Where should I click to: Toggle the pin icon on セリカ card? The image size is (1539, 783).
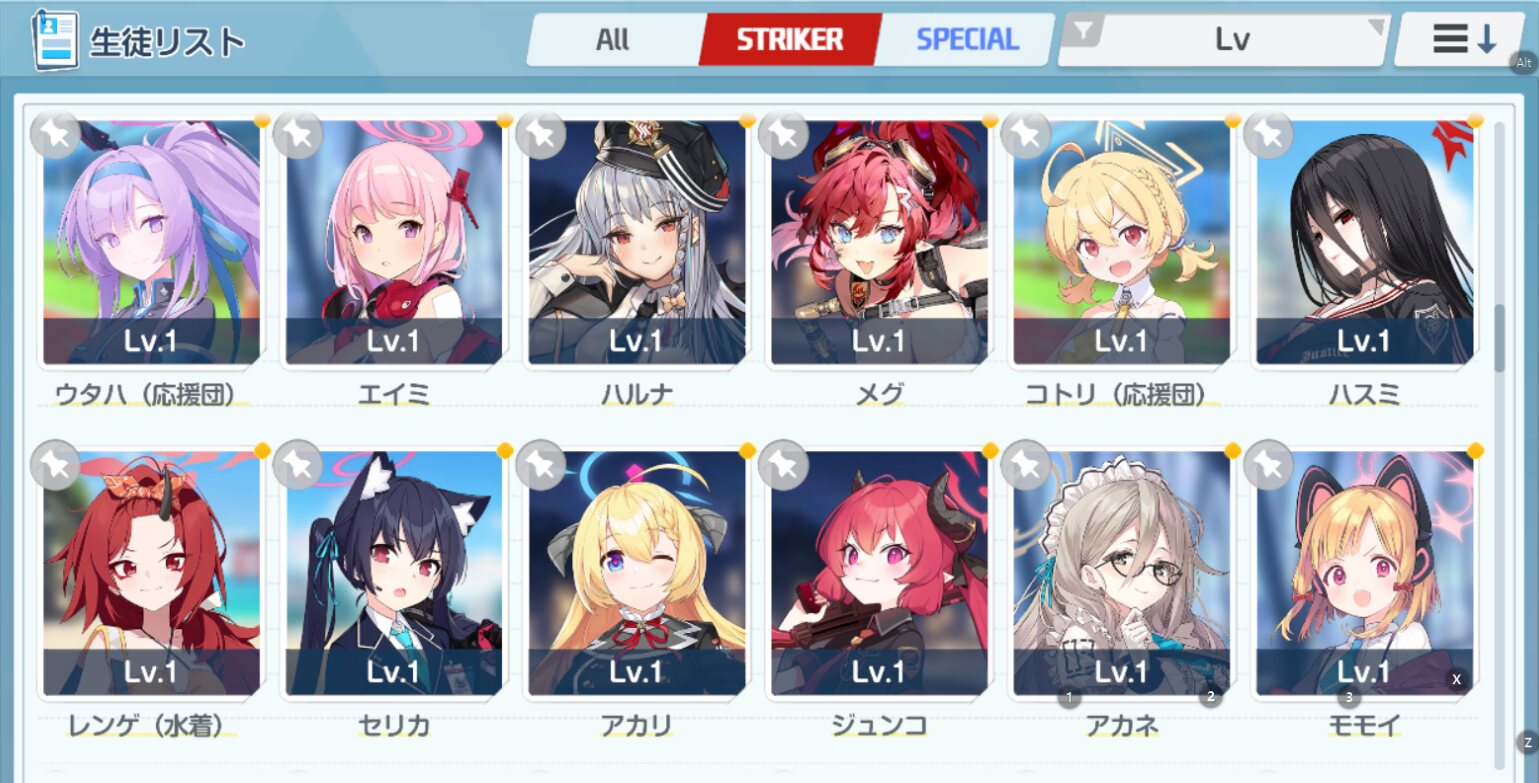pos(298,465)
